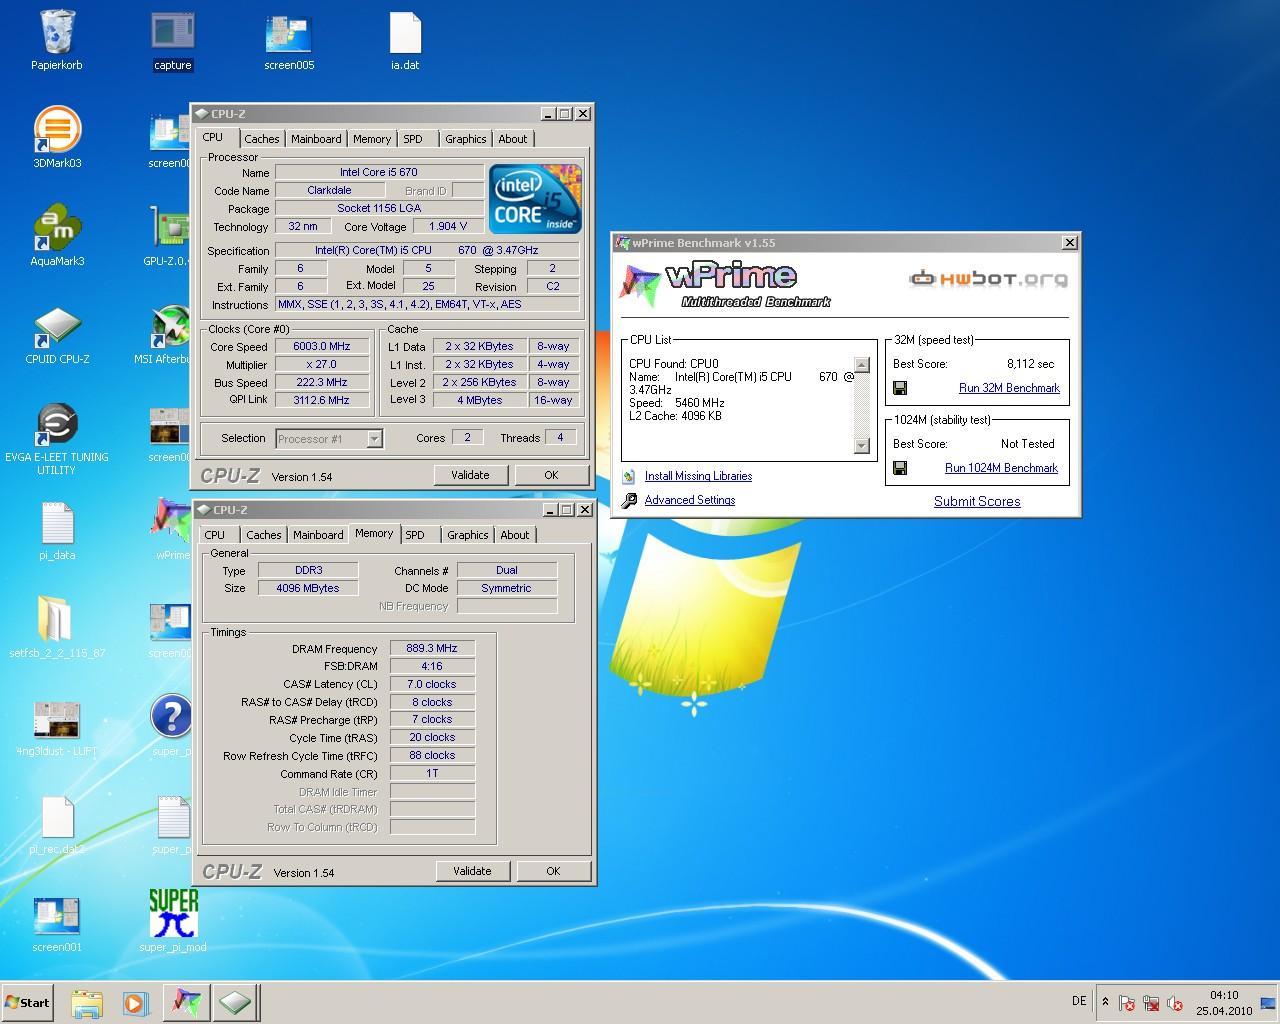Viewport: 1280px width, 1024px height.
Task: Click the DRAM Frequency 889.3 MHz value
Action: tap(432, 649)
